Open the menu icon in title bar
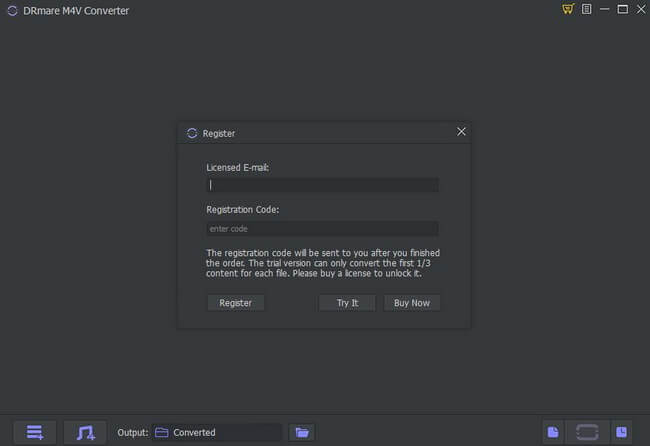The height and width of the screenshot is (446, 650). click(587, 9)
